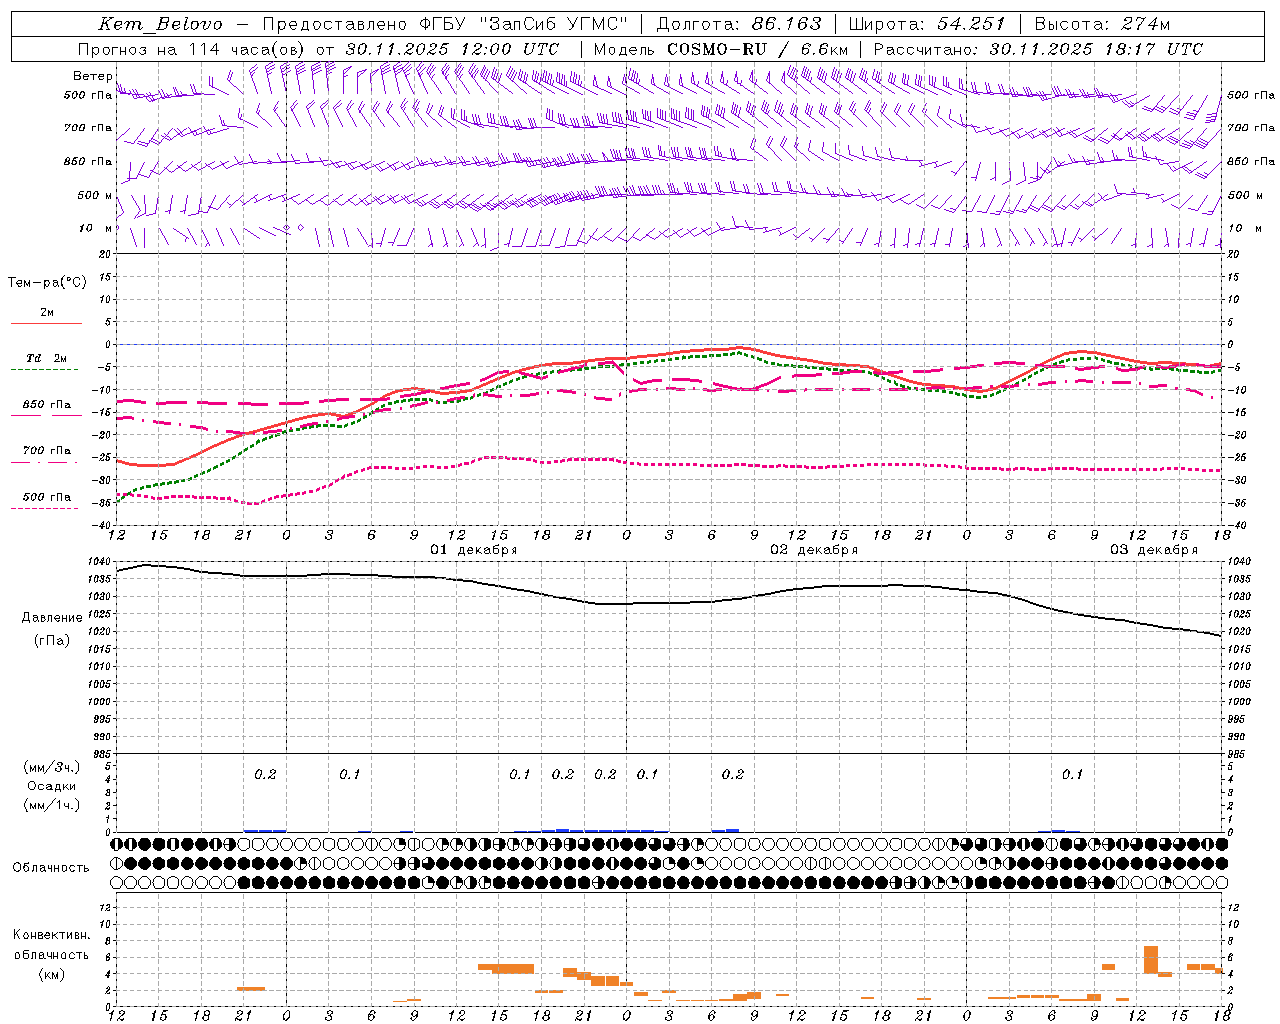
Task: Click the 'Прогноз на 114 часа(ов)' label
Action: point(192,49)
